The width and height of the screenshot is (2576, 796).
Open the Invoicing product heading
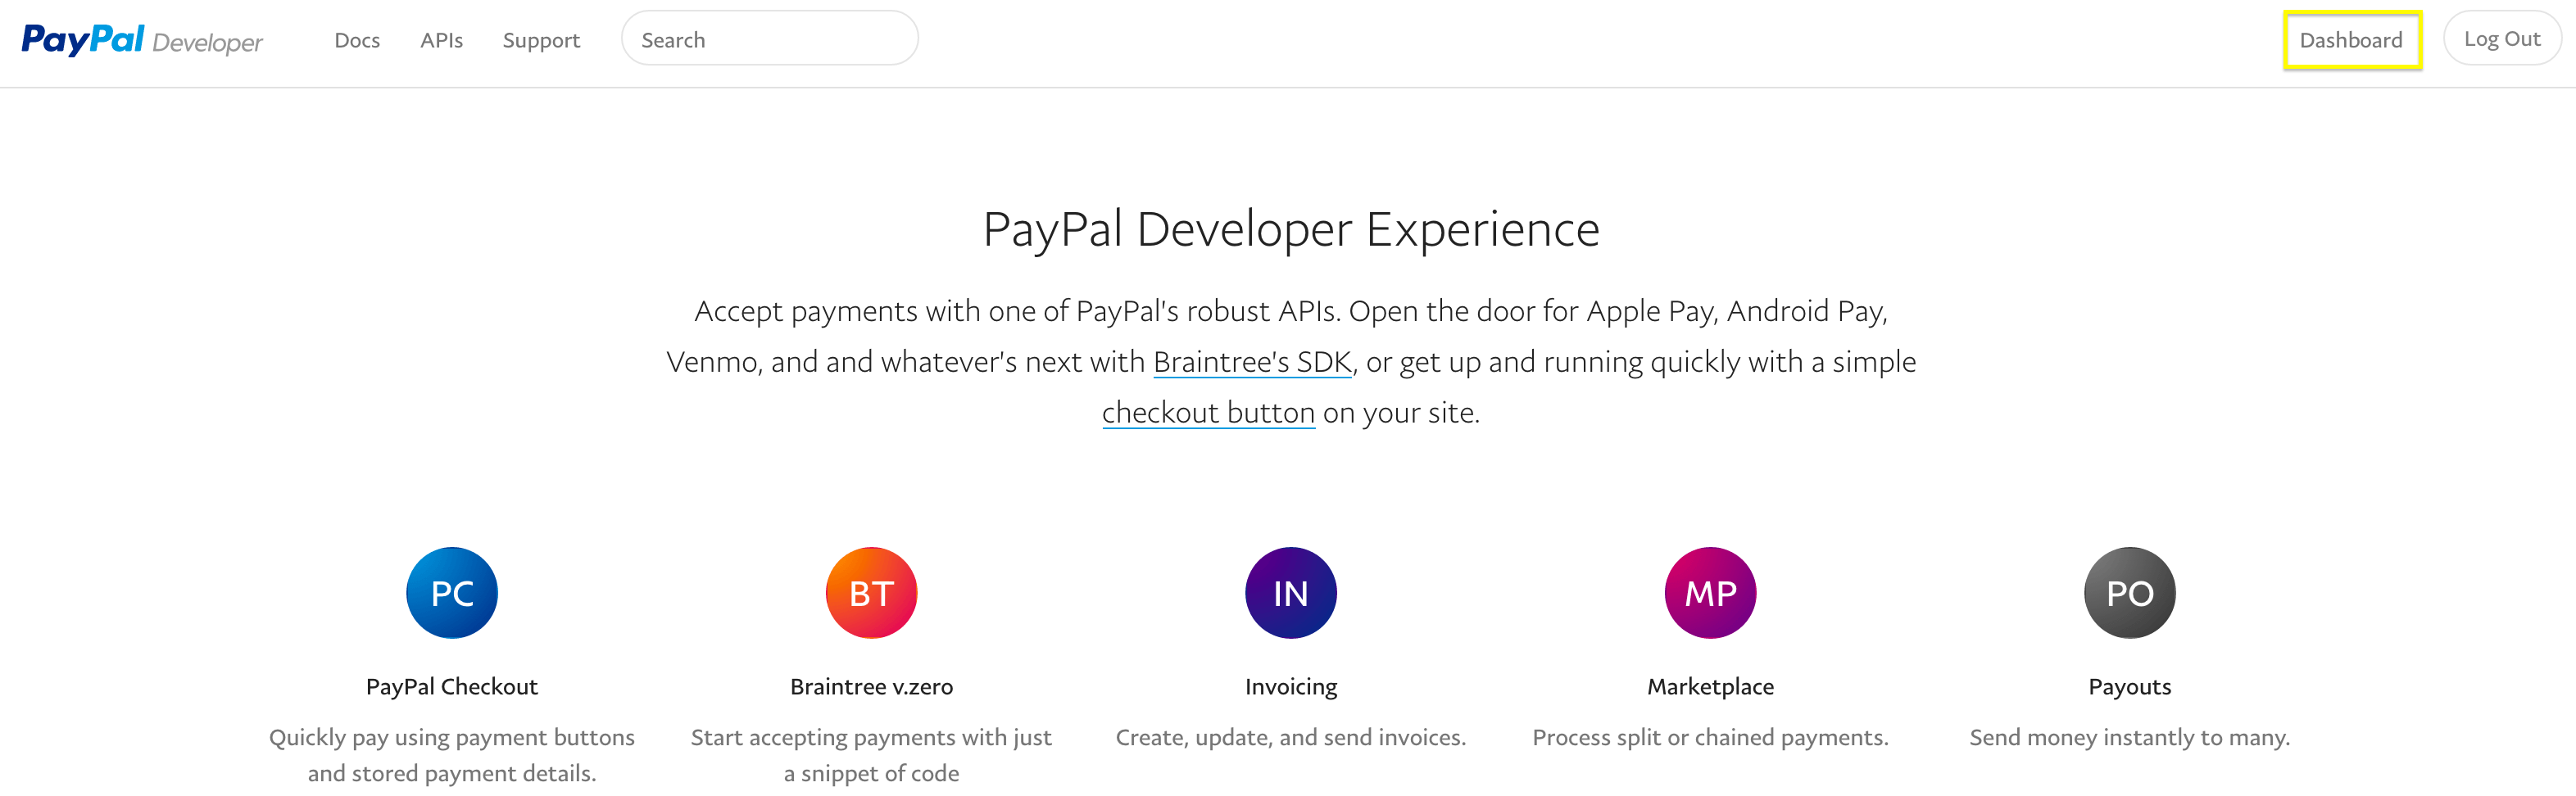tap(1290, 687)
